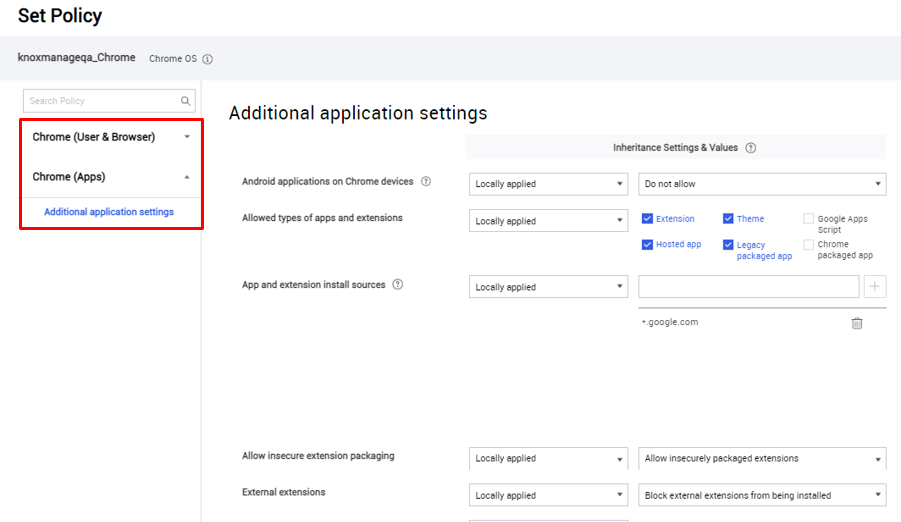Click the info icon next to Chrome OS
This screenshot has width=901, height=522.
[208, 59]
